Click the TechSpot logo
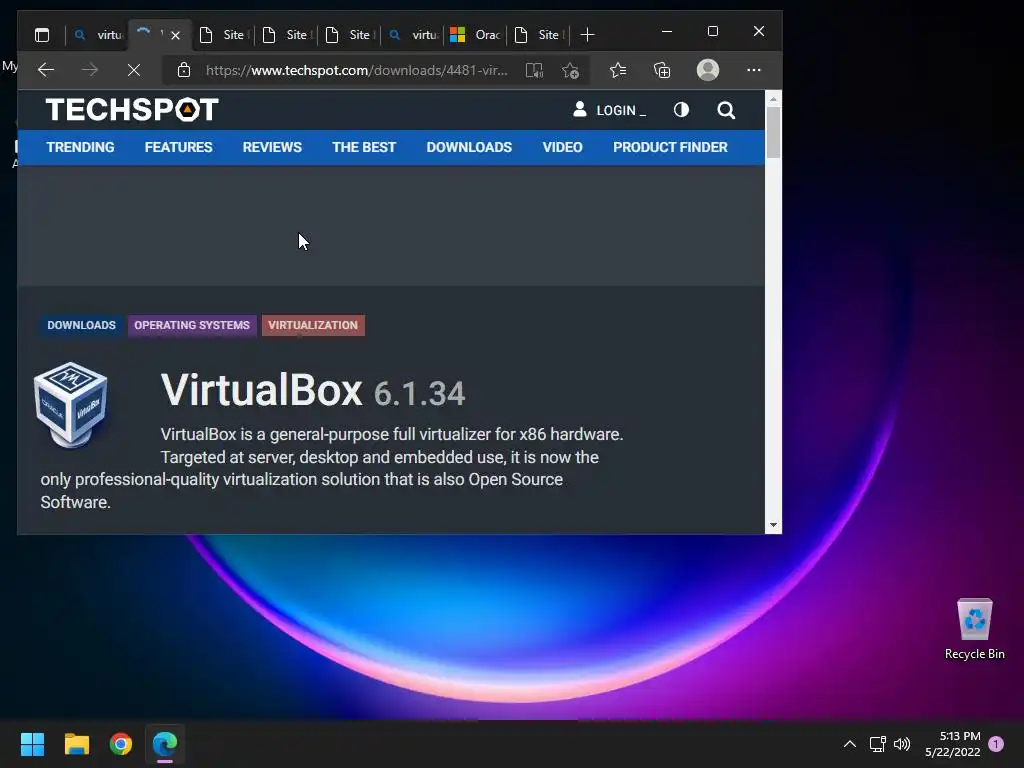 (x=132, y=110)
